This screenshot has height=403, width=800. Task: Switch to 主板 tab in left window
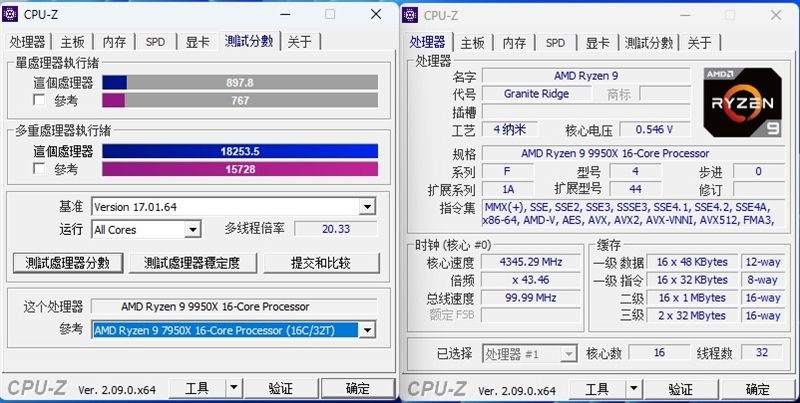72,42
